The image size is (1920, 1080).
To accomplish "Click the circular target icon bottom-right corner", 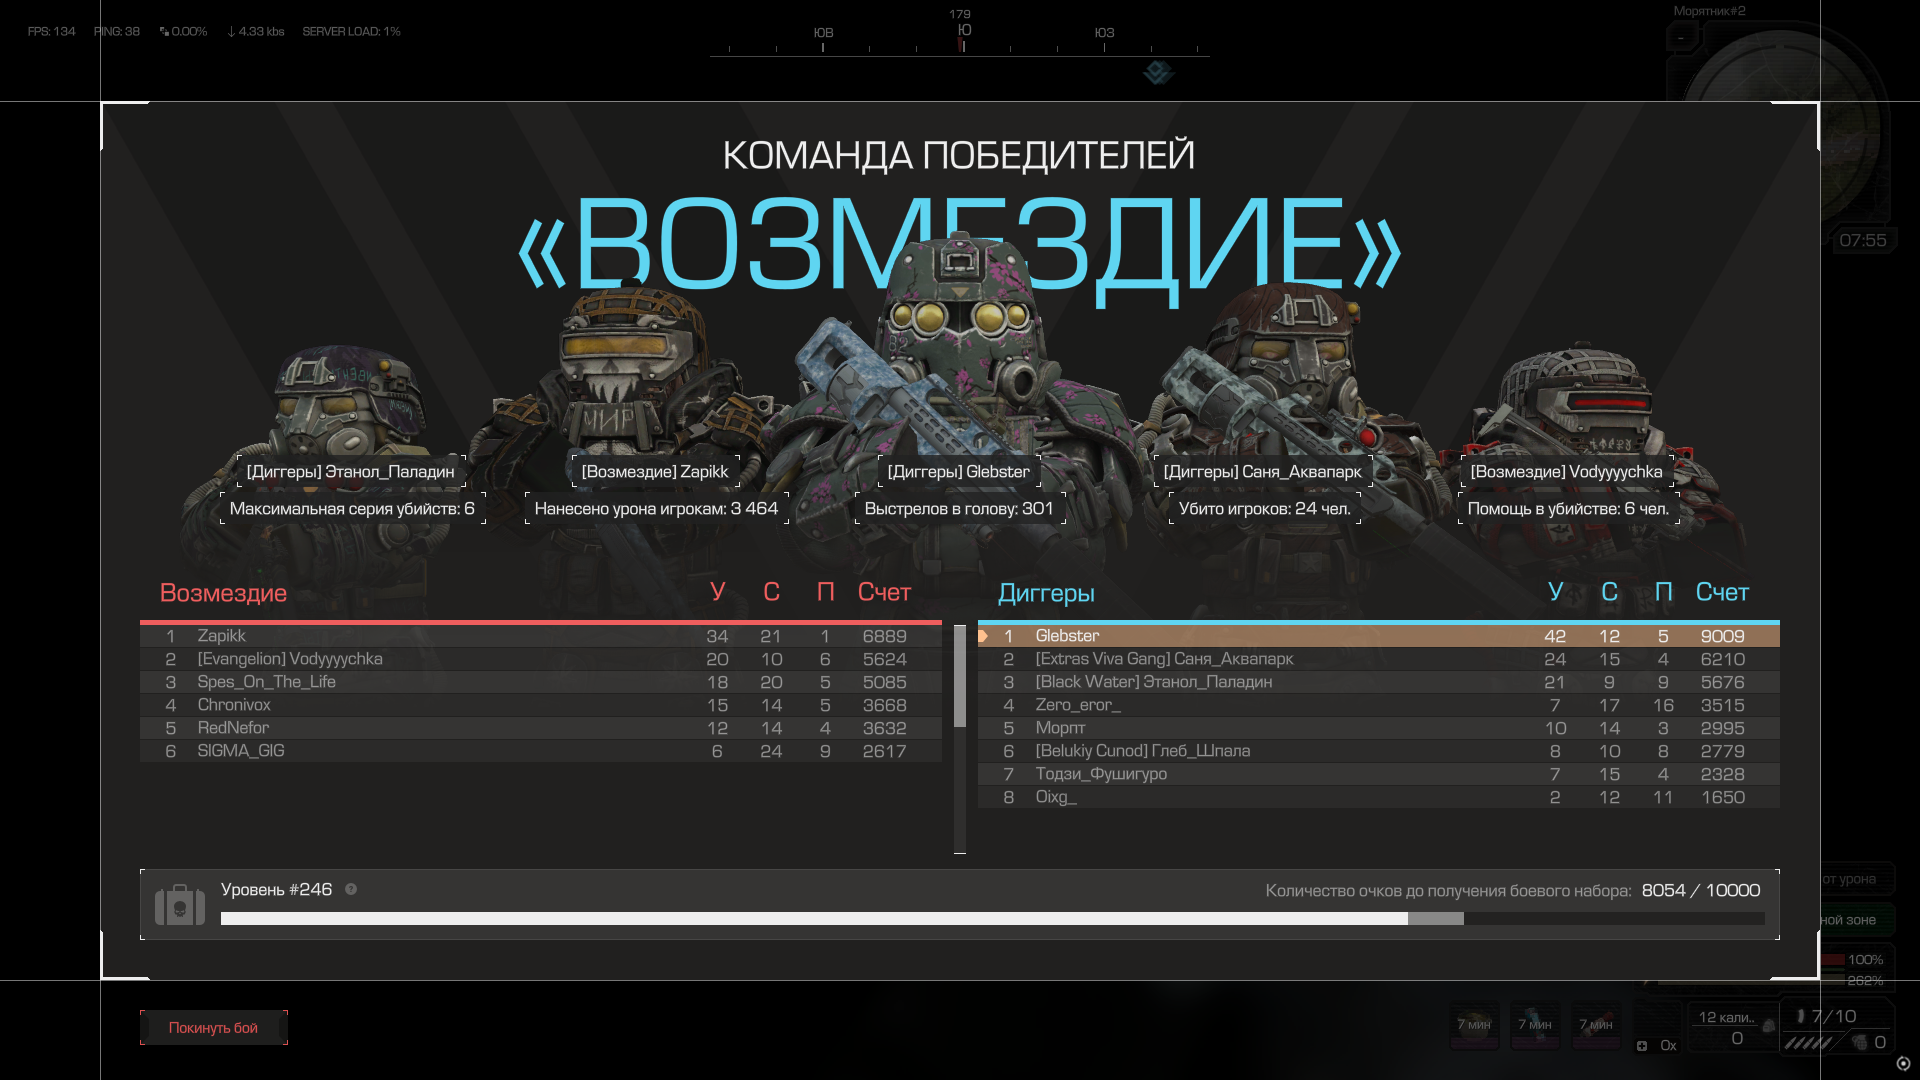I will click(1903, 1063).
